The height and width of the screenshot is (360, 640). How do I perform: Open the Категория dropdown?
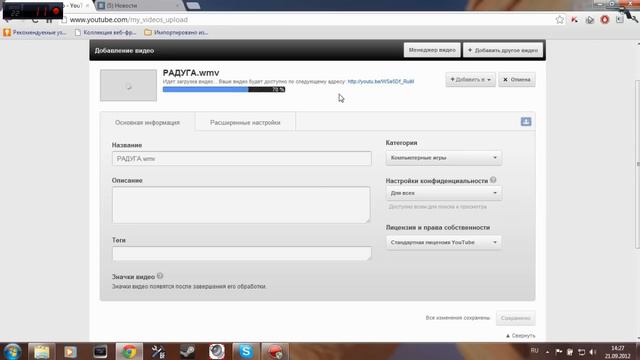coord(444,158)
